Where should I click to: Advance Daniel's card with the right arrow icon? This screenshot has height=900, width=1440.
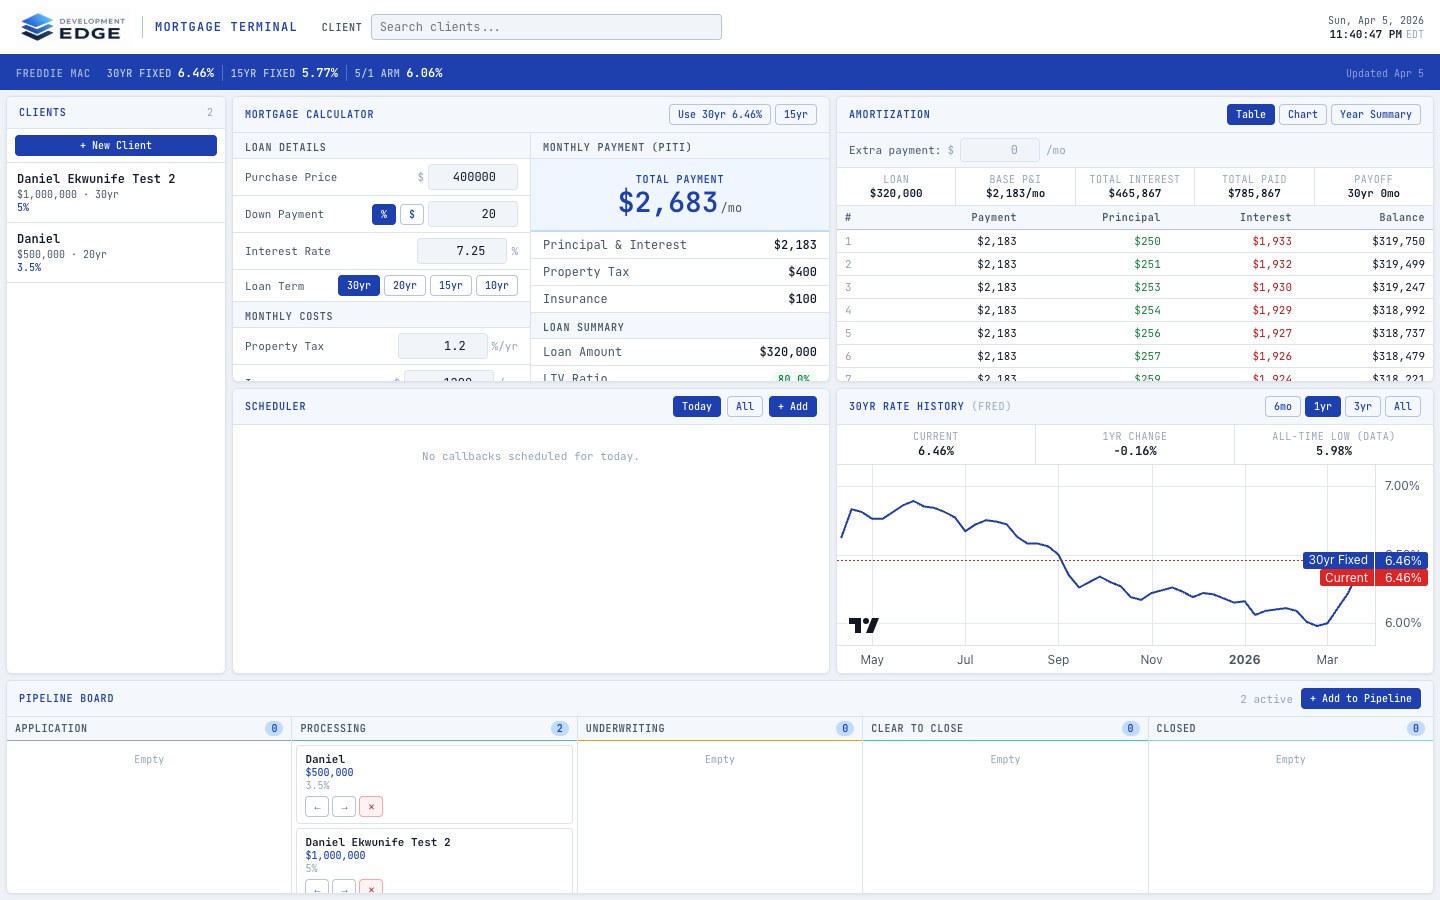click(344, 806)
